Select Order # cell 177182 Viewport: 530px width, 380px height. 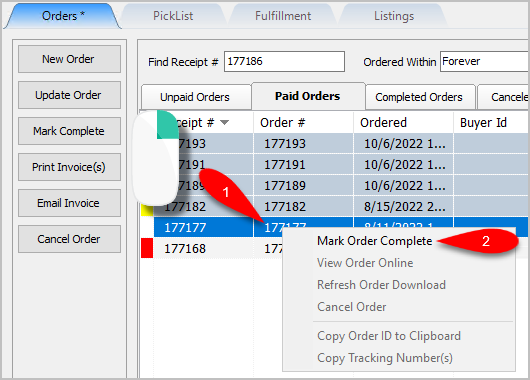(x=303, y=207)
